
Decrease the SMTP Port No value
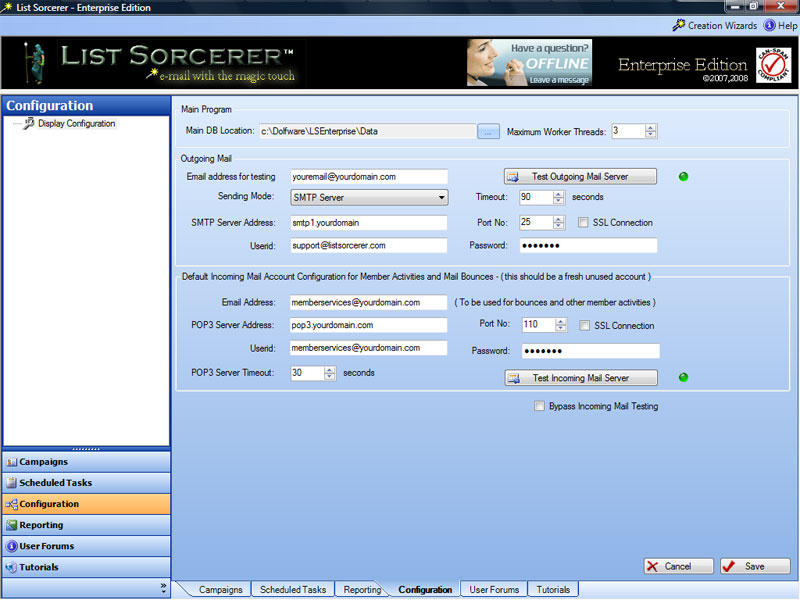pos(559,226)
